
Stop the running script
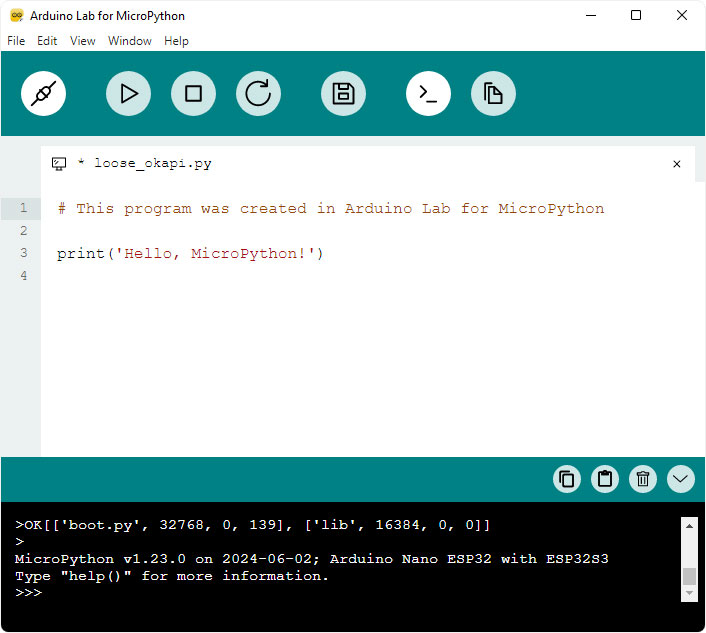193,94
